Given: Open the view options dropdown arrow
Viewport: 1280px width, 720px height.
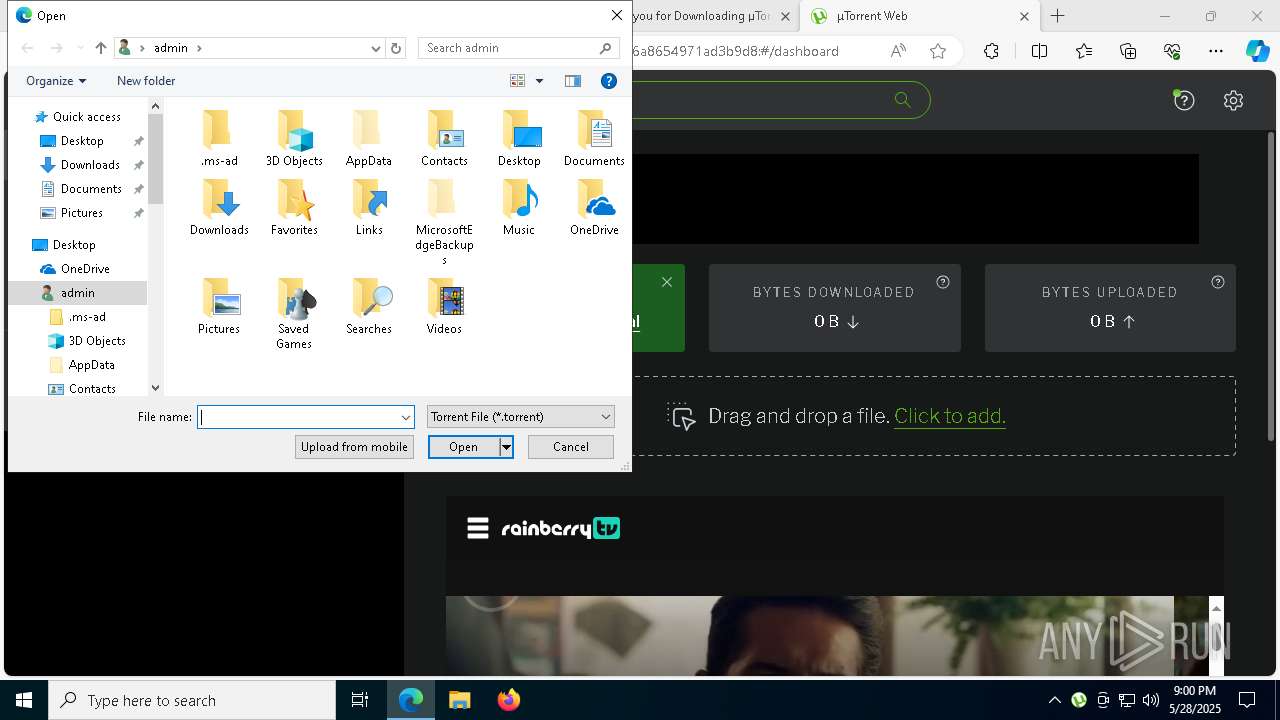Looking at the screenshot, I should coord(539,81).
